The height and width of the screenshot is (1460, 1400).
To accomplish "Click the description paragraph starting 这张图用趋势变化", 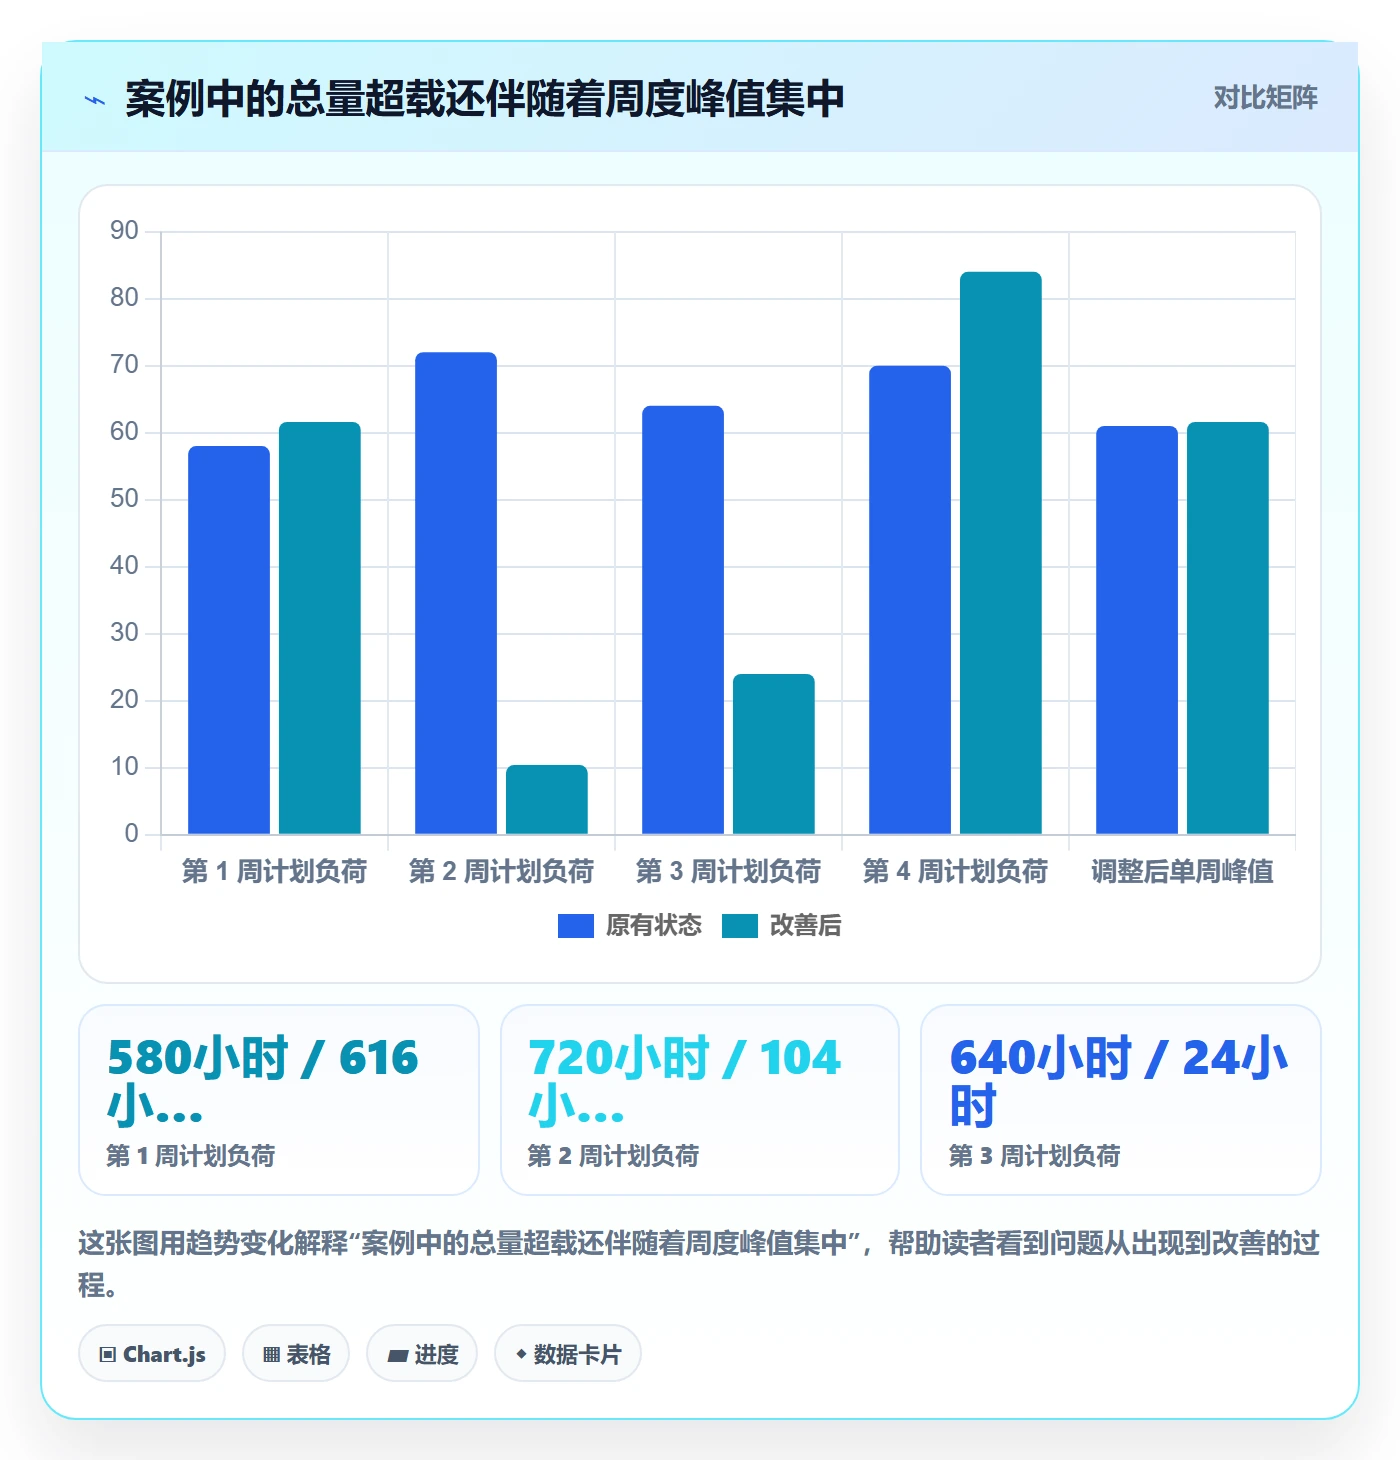I will (x=699, y=1264).
